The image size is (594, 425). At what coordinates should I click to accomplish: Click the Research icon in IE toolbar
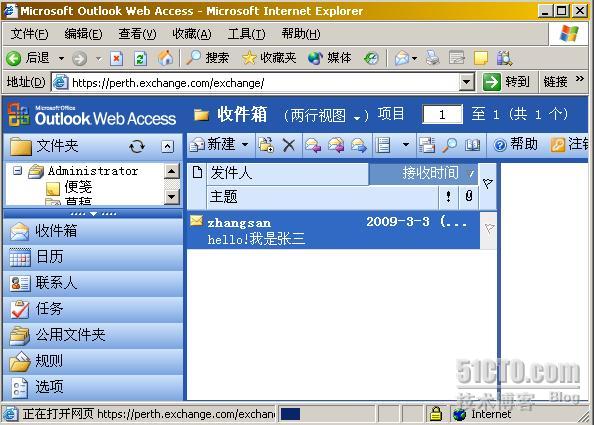tap(504, 58)
